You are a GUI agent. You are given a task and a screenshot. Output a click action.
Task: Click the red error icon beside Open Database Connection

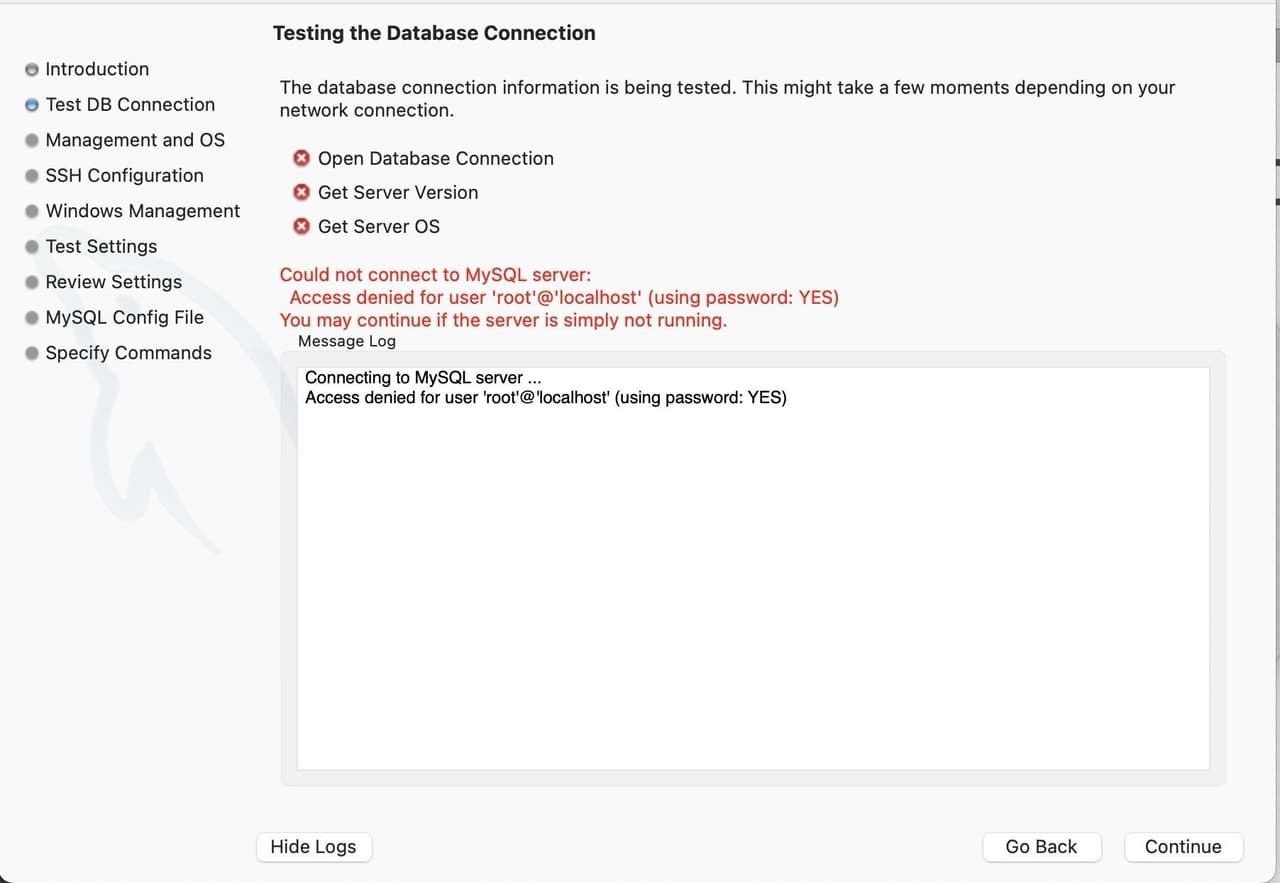pos(301,158)
